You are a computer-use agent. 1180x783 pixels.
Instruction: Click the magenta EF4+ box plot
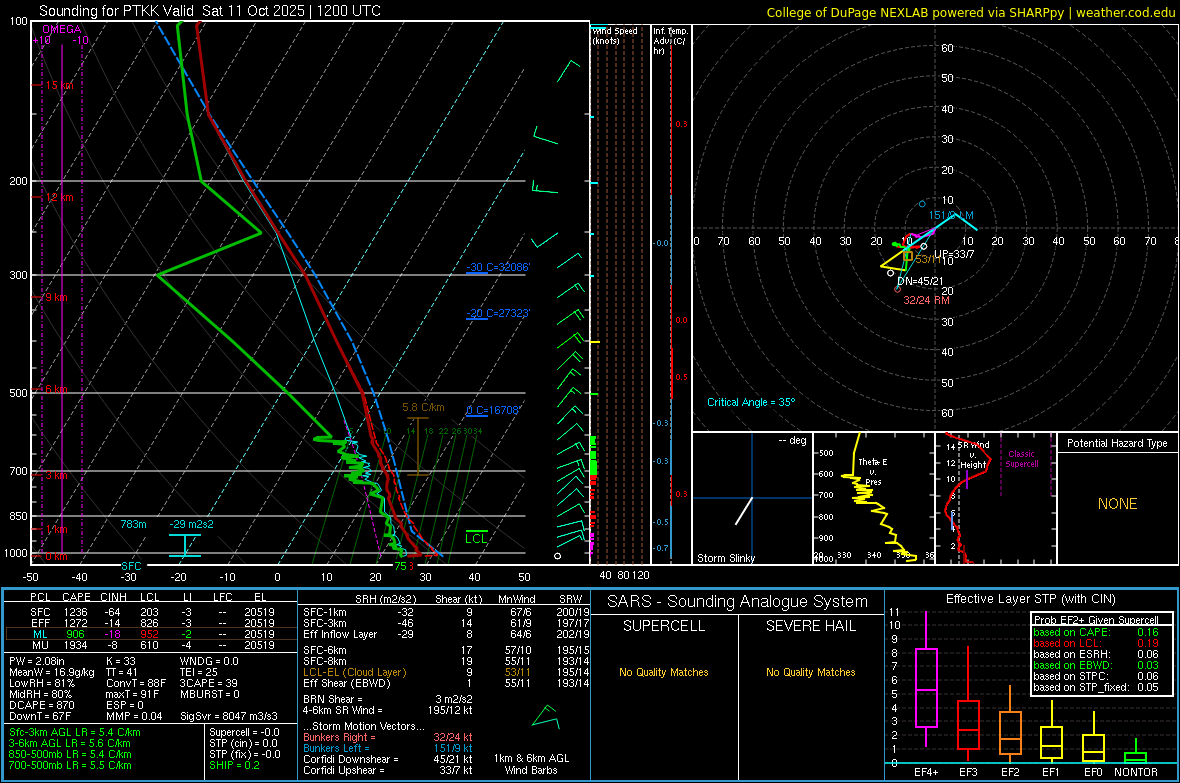[x=926, y=679]
